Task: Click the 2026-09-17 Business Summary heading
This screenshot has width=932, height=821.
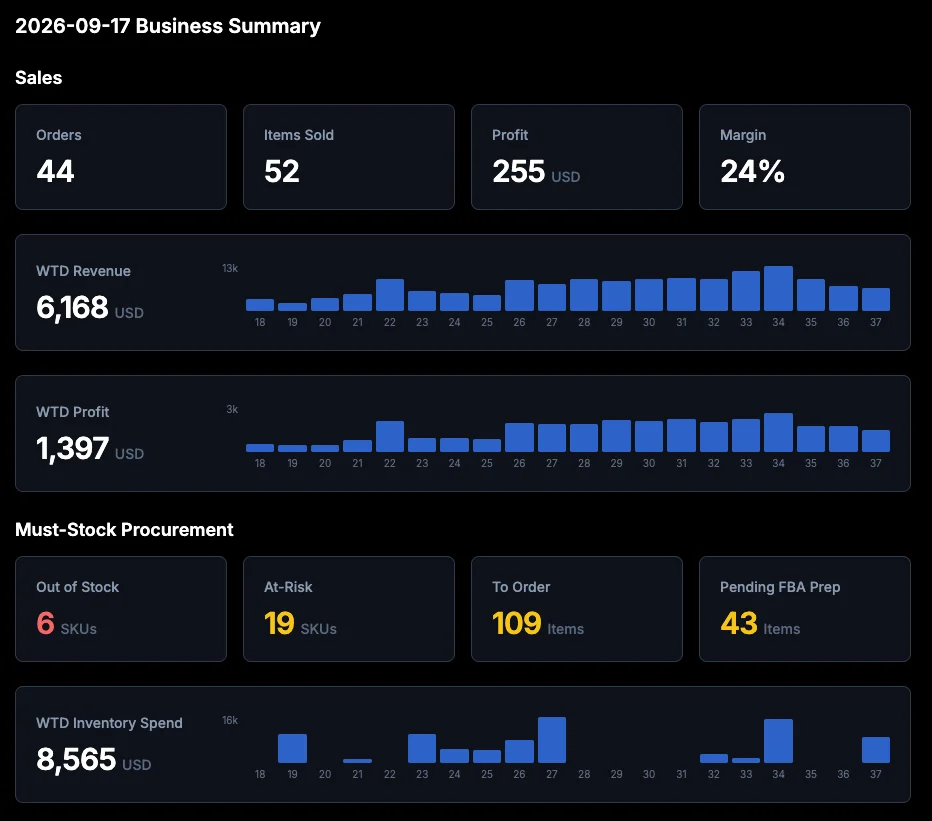Action: tap(168, 26)
